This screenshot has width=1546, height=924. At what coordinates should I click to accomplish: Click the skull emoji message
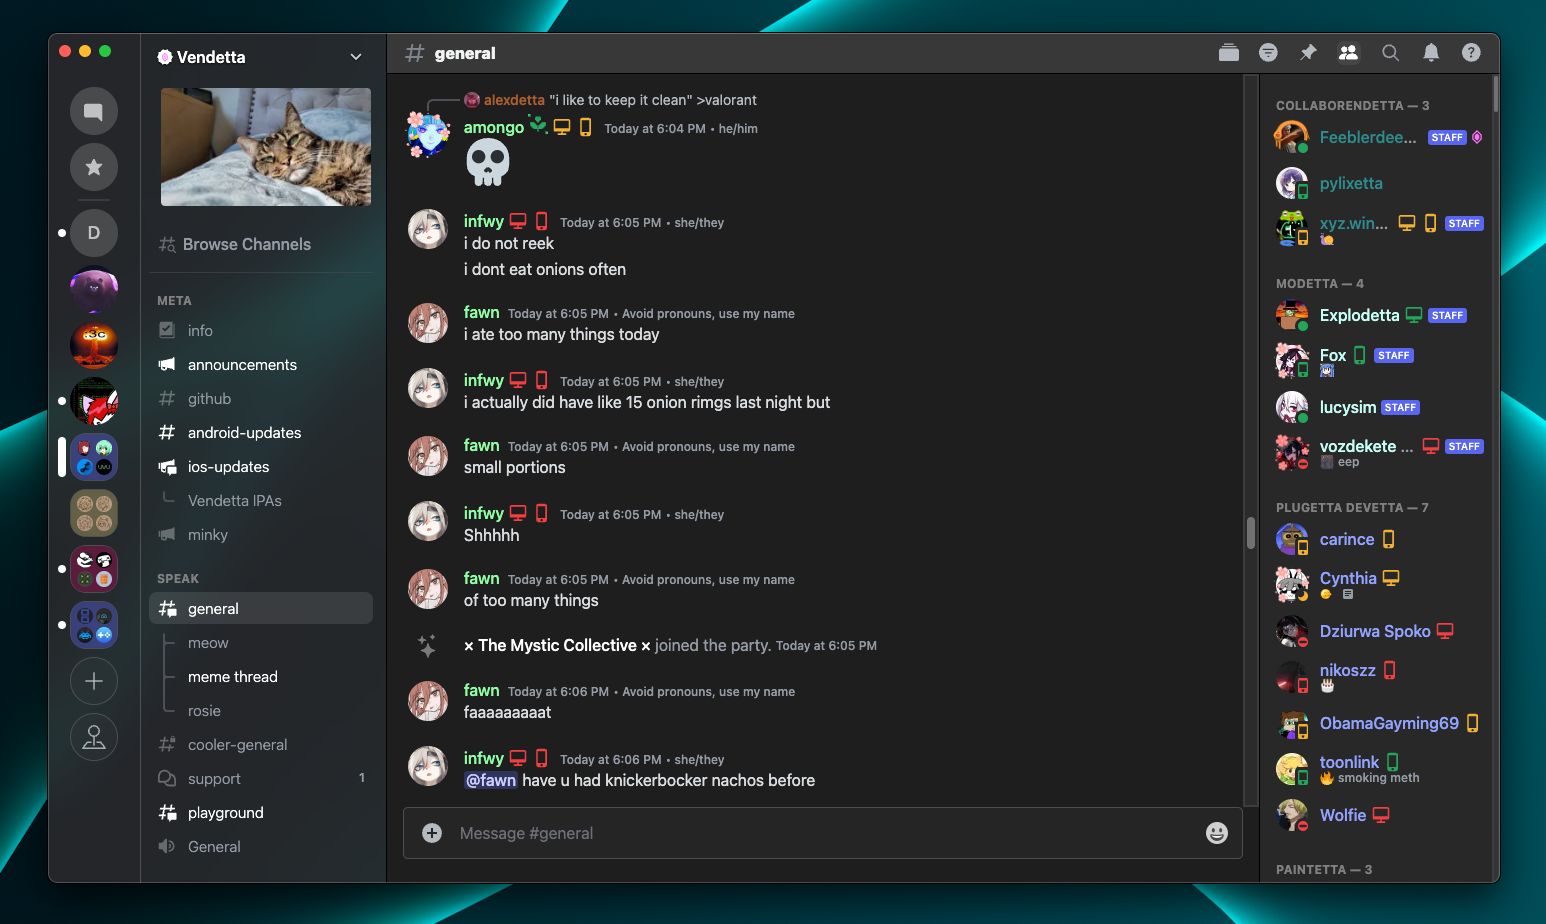pyautogui.click(x=488, y=162)
